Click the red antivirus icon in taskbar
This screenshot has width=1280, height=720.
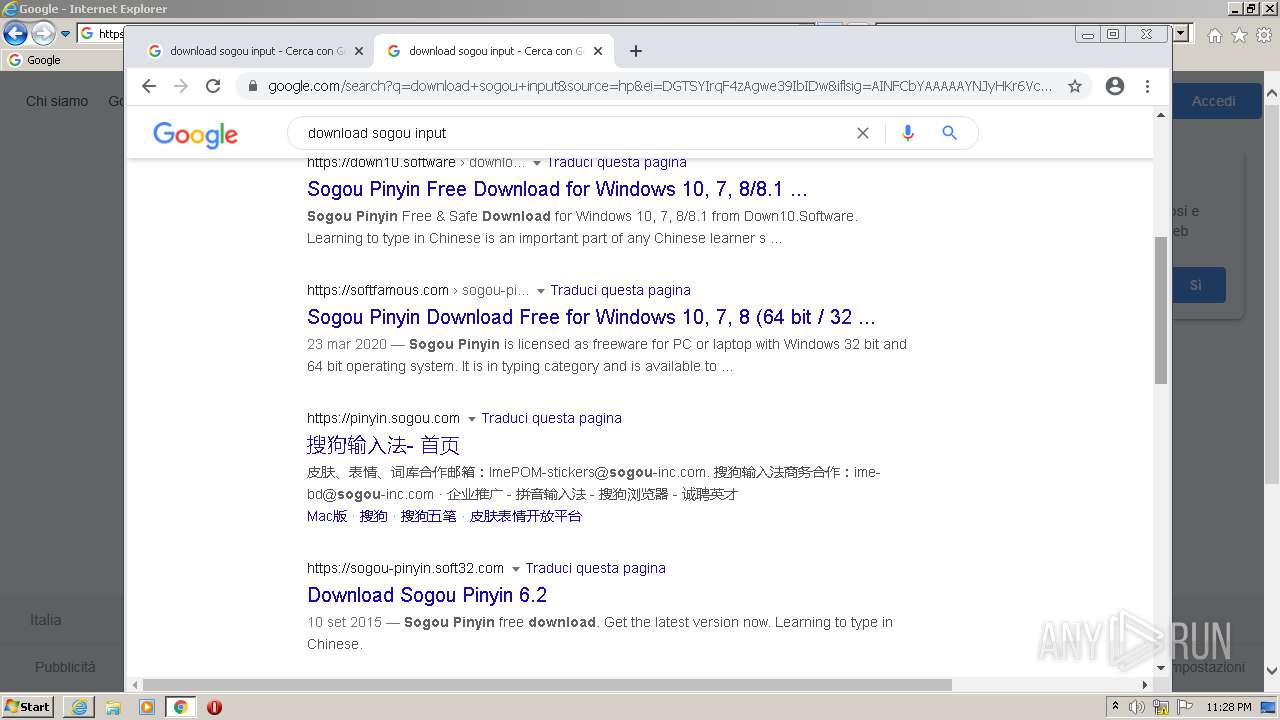(214, 707)
